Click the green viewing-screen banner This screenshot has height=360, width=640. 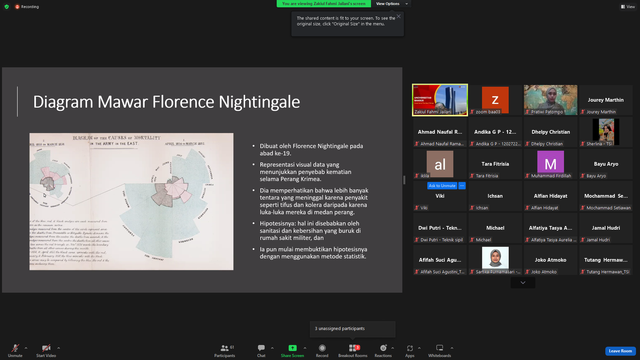pos(324,4)
